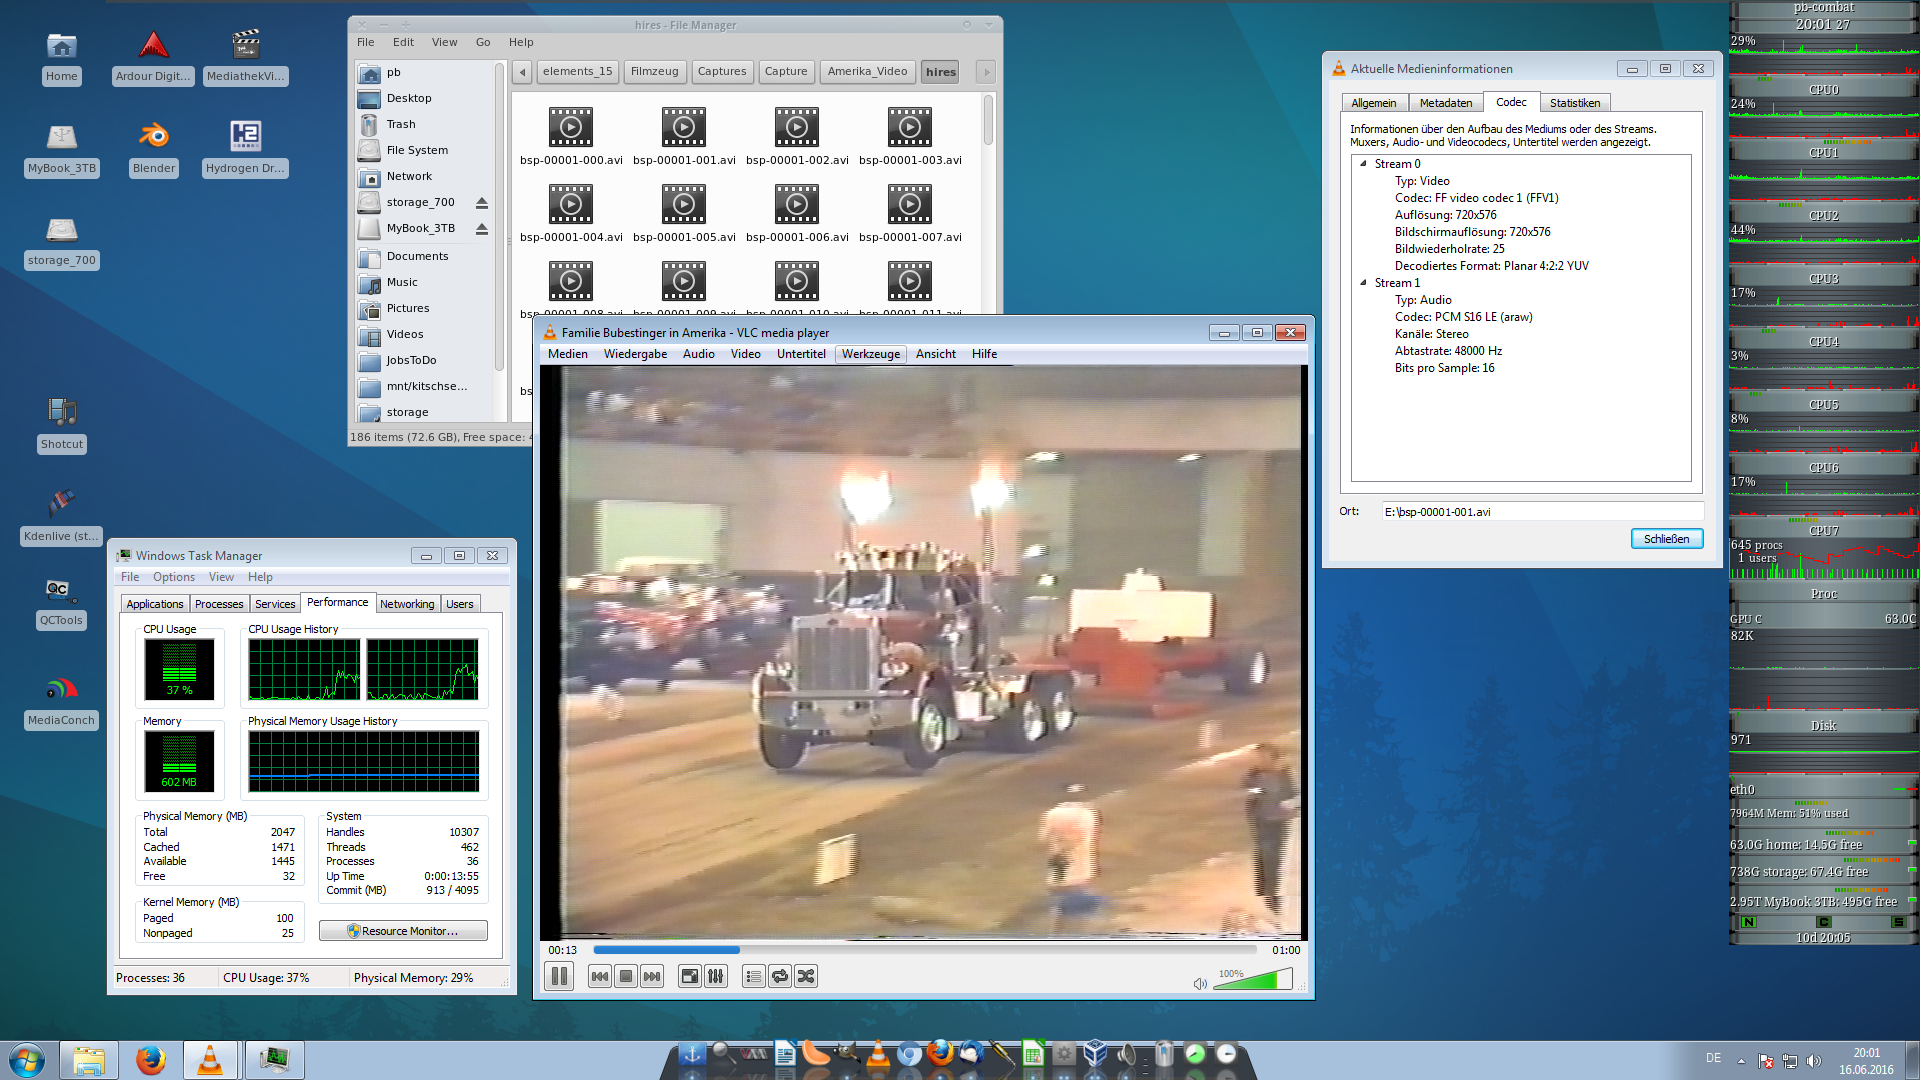Eject the storage_700 drive
This screenshot has height=1080, width=1920.
tap(482, 202)
